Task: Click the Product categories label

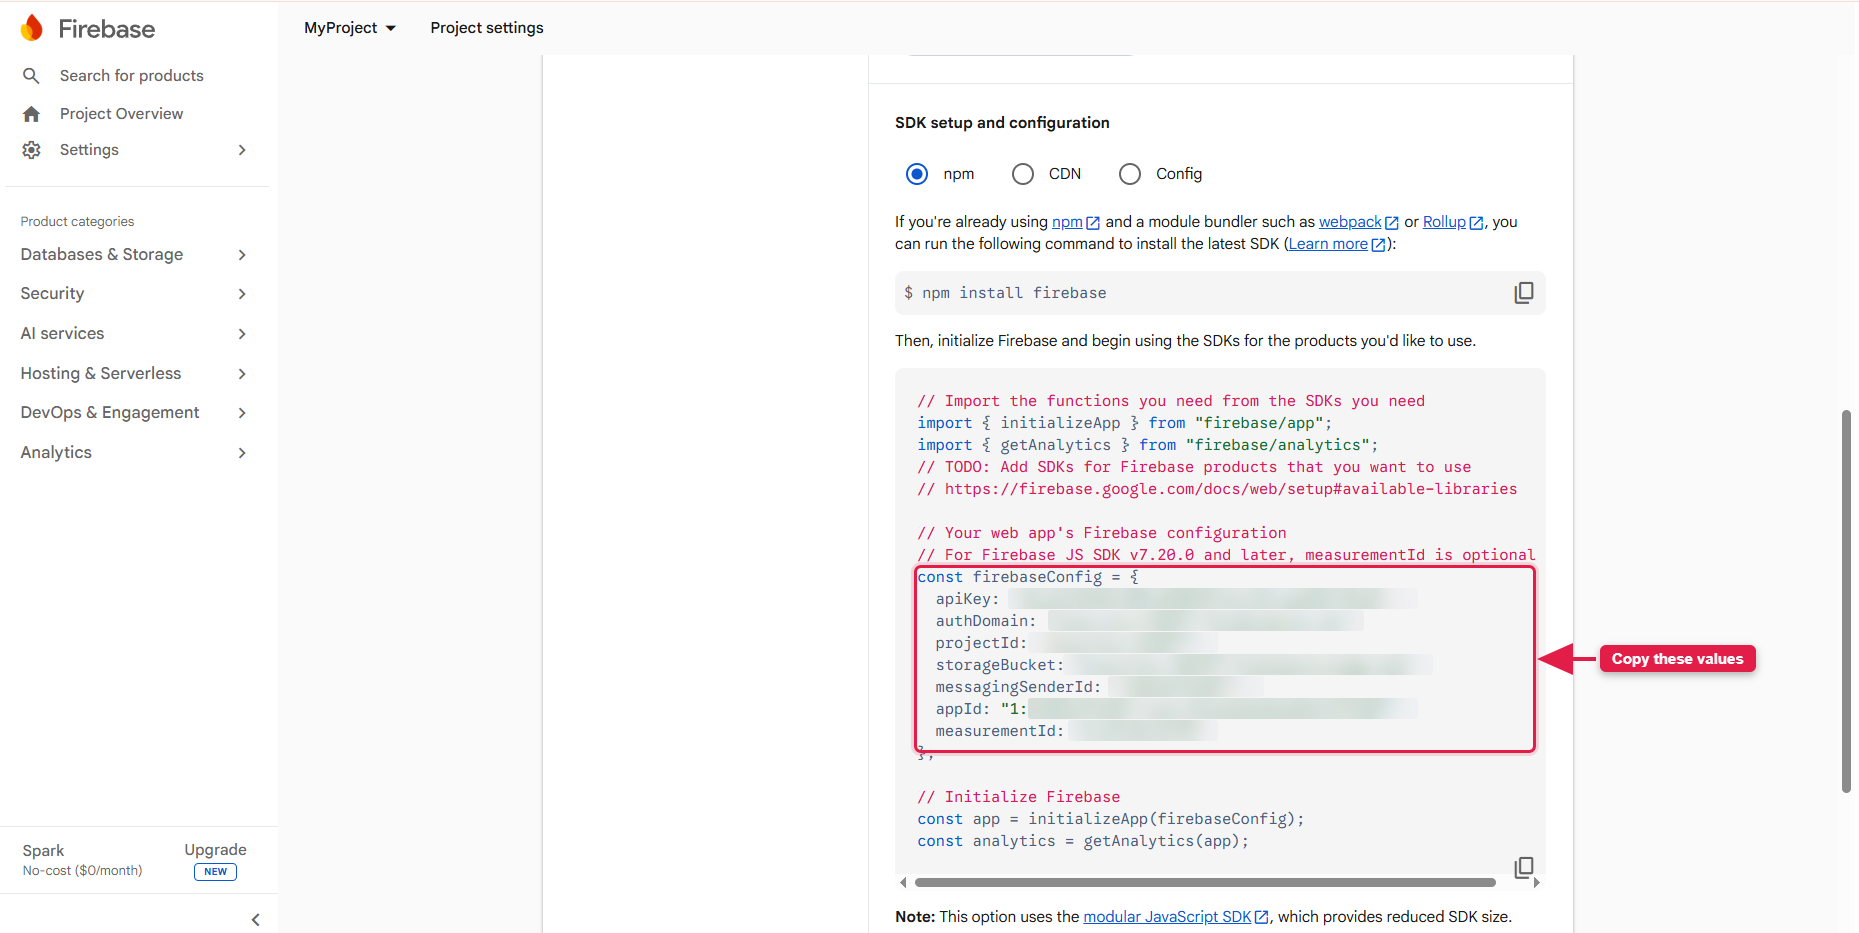Action: tap(77, 222)
